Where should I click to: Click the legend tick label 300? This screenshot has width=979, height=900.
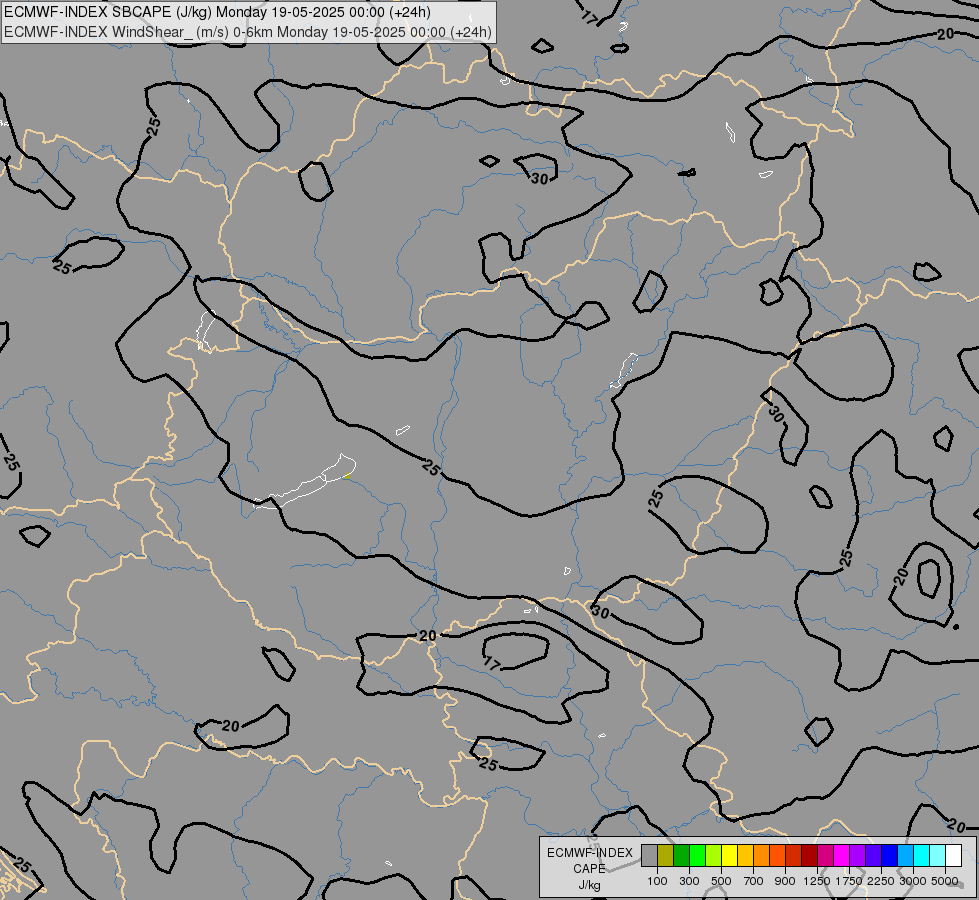point(689,881)
